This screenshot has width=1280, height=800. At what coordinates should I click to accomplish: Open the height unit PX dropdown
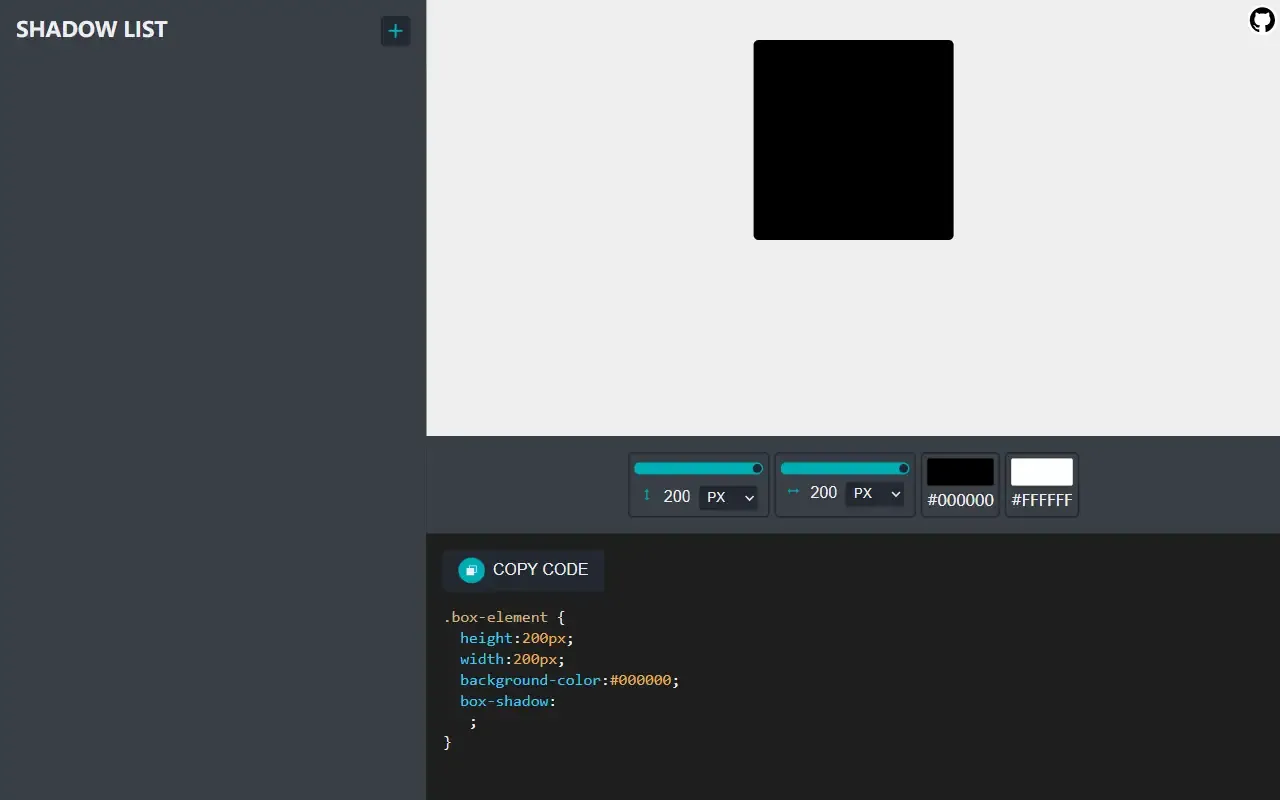[x=728, y=497]
